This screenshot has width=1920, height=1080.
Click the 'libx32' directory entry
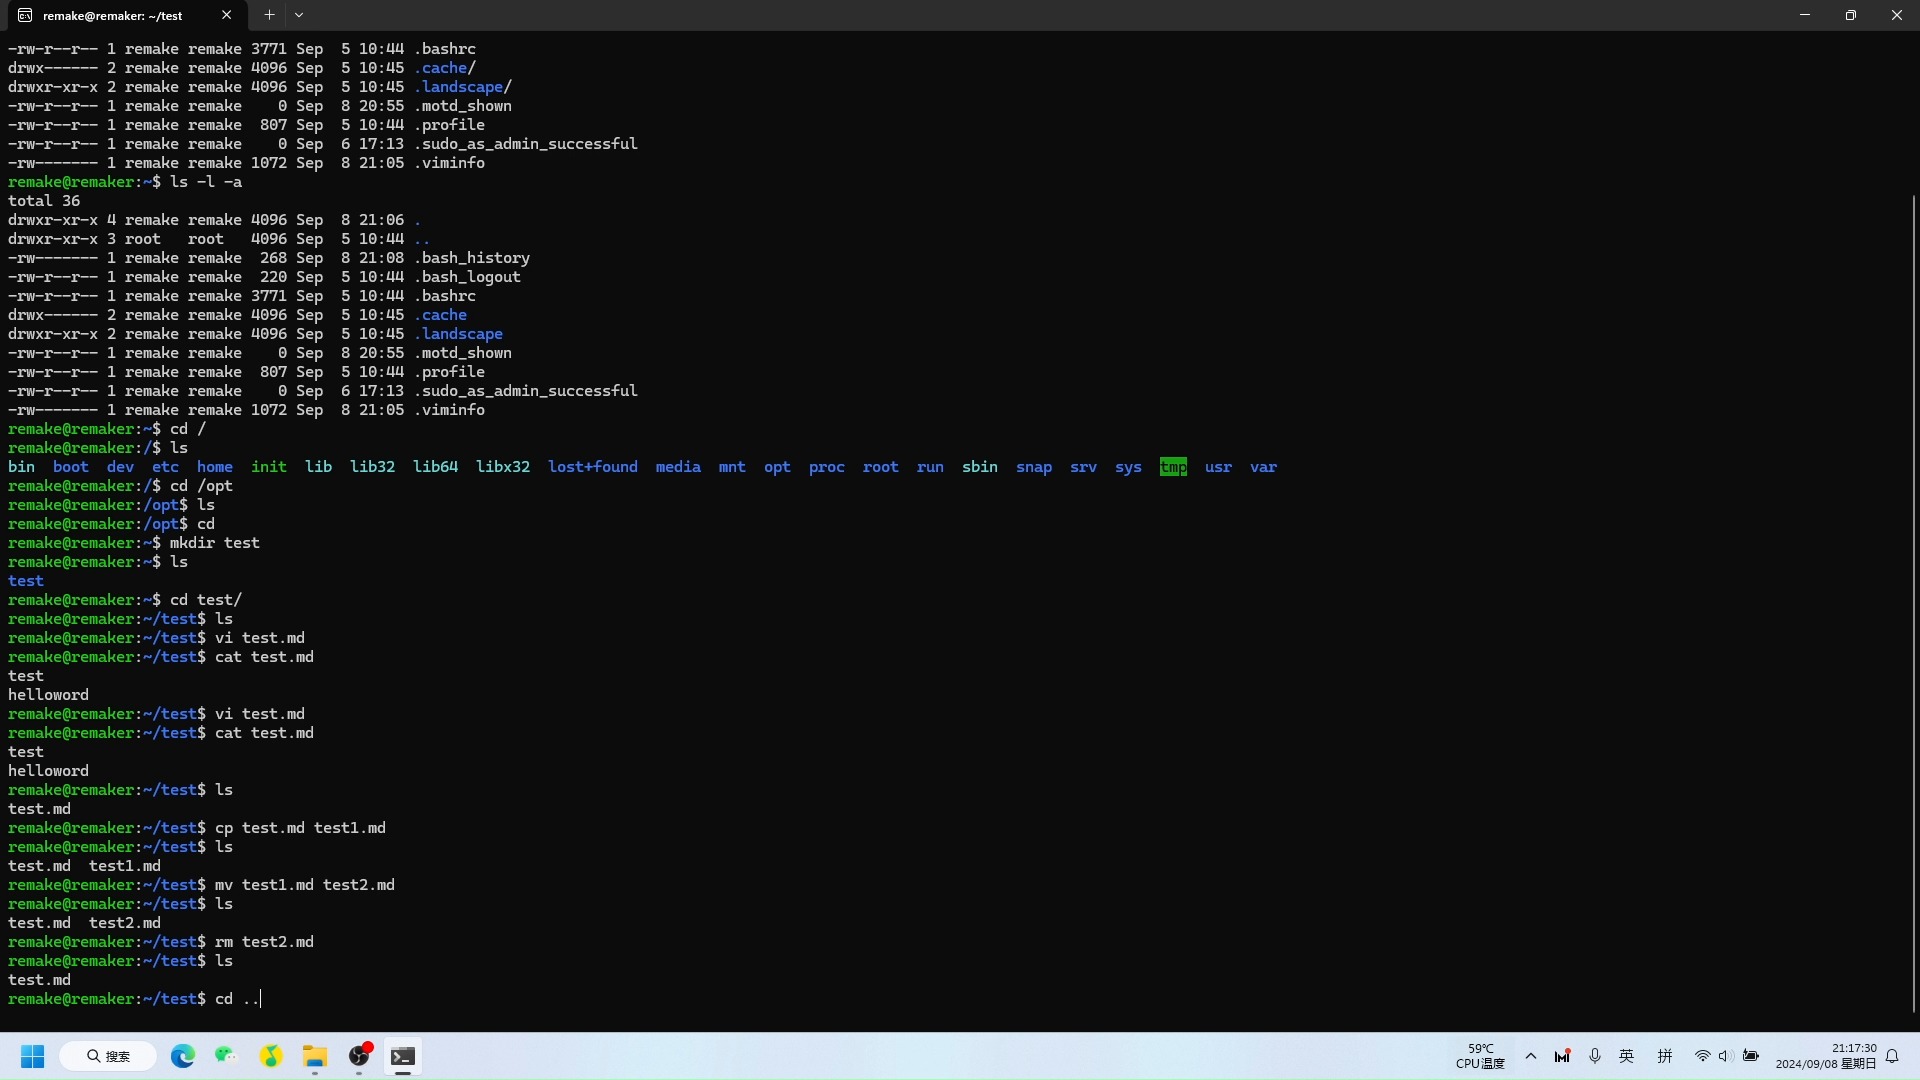pos(503,467)
